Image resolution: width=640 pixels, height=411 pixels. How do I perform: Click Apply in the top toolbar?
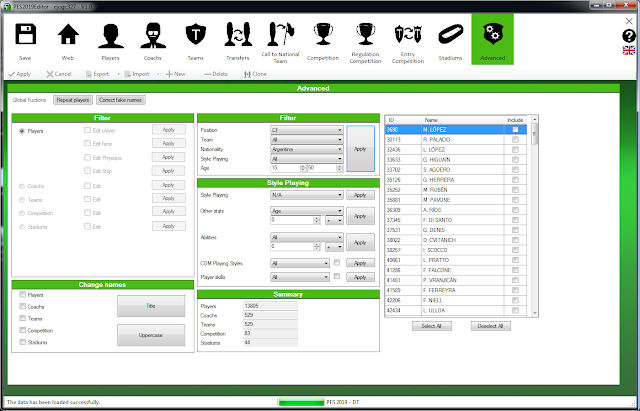(20, 74)
